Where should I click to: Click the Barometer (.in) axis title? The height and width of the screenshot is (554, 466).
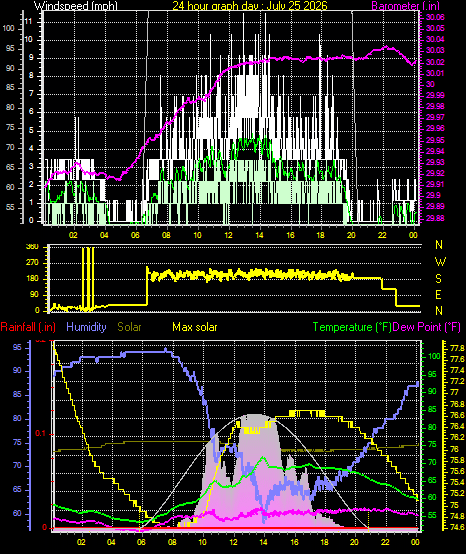click(406, 5)
